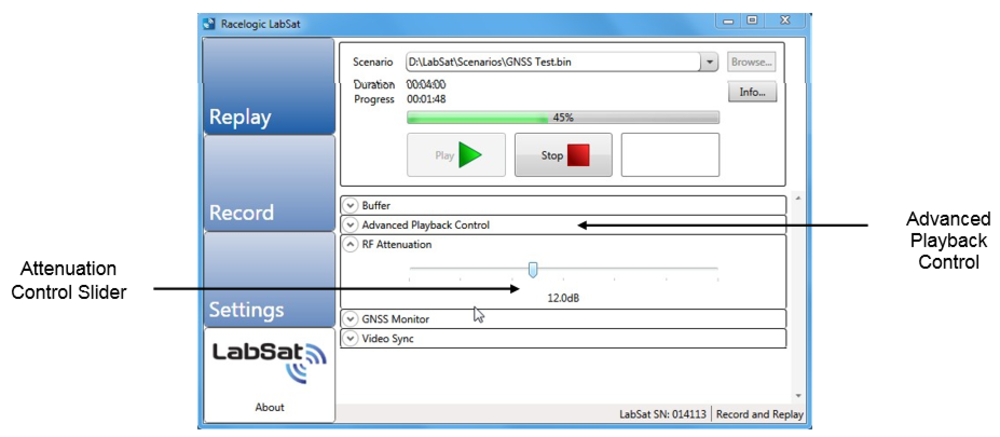Open the Scenario path dropdown arrow

(709, 62)
